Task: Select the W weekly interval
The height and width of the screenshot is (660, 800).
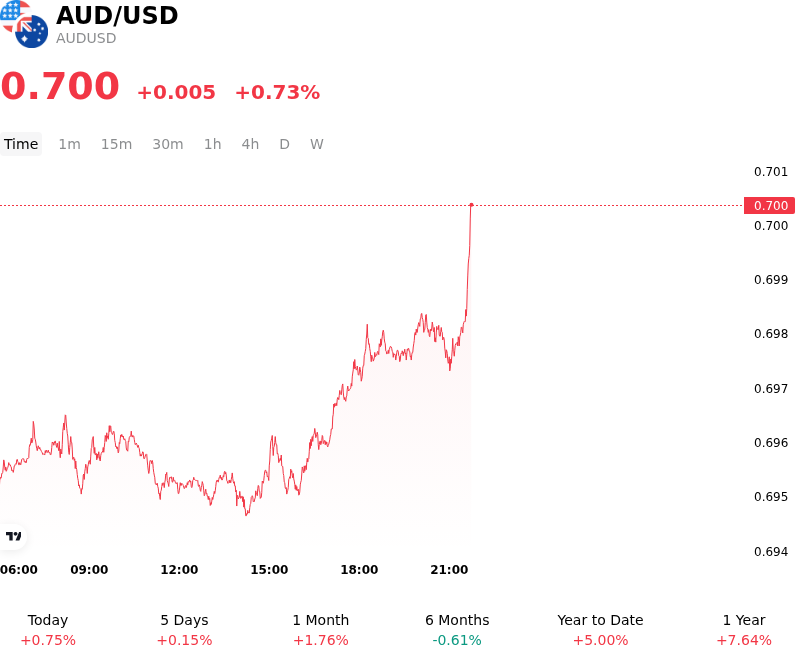Action: click(317, 144)
